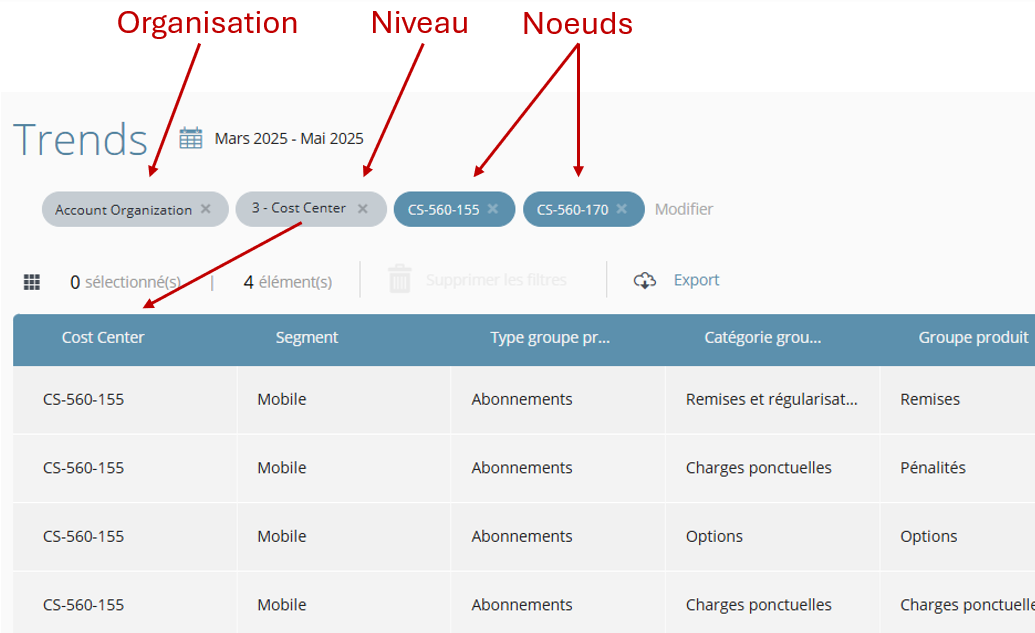Sort by Groupe produit column header
Viewport: 1035px width, 633px height.
click(x=973, y=338)
